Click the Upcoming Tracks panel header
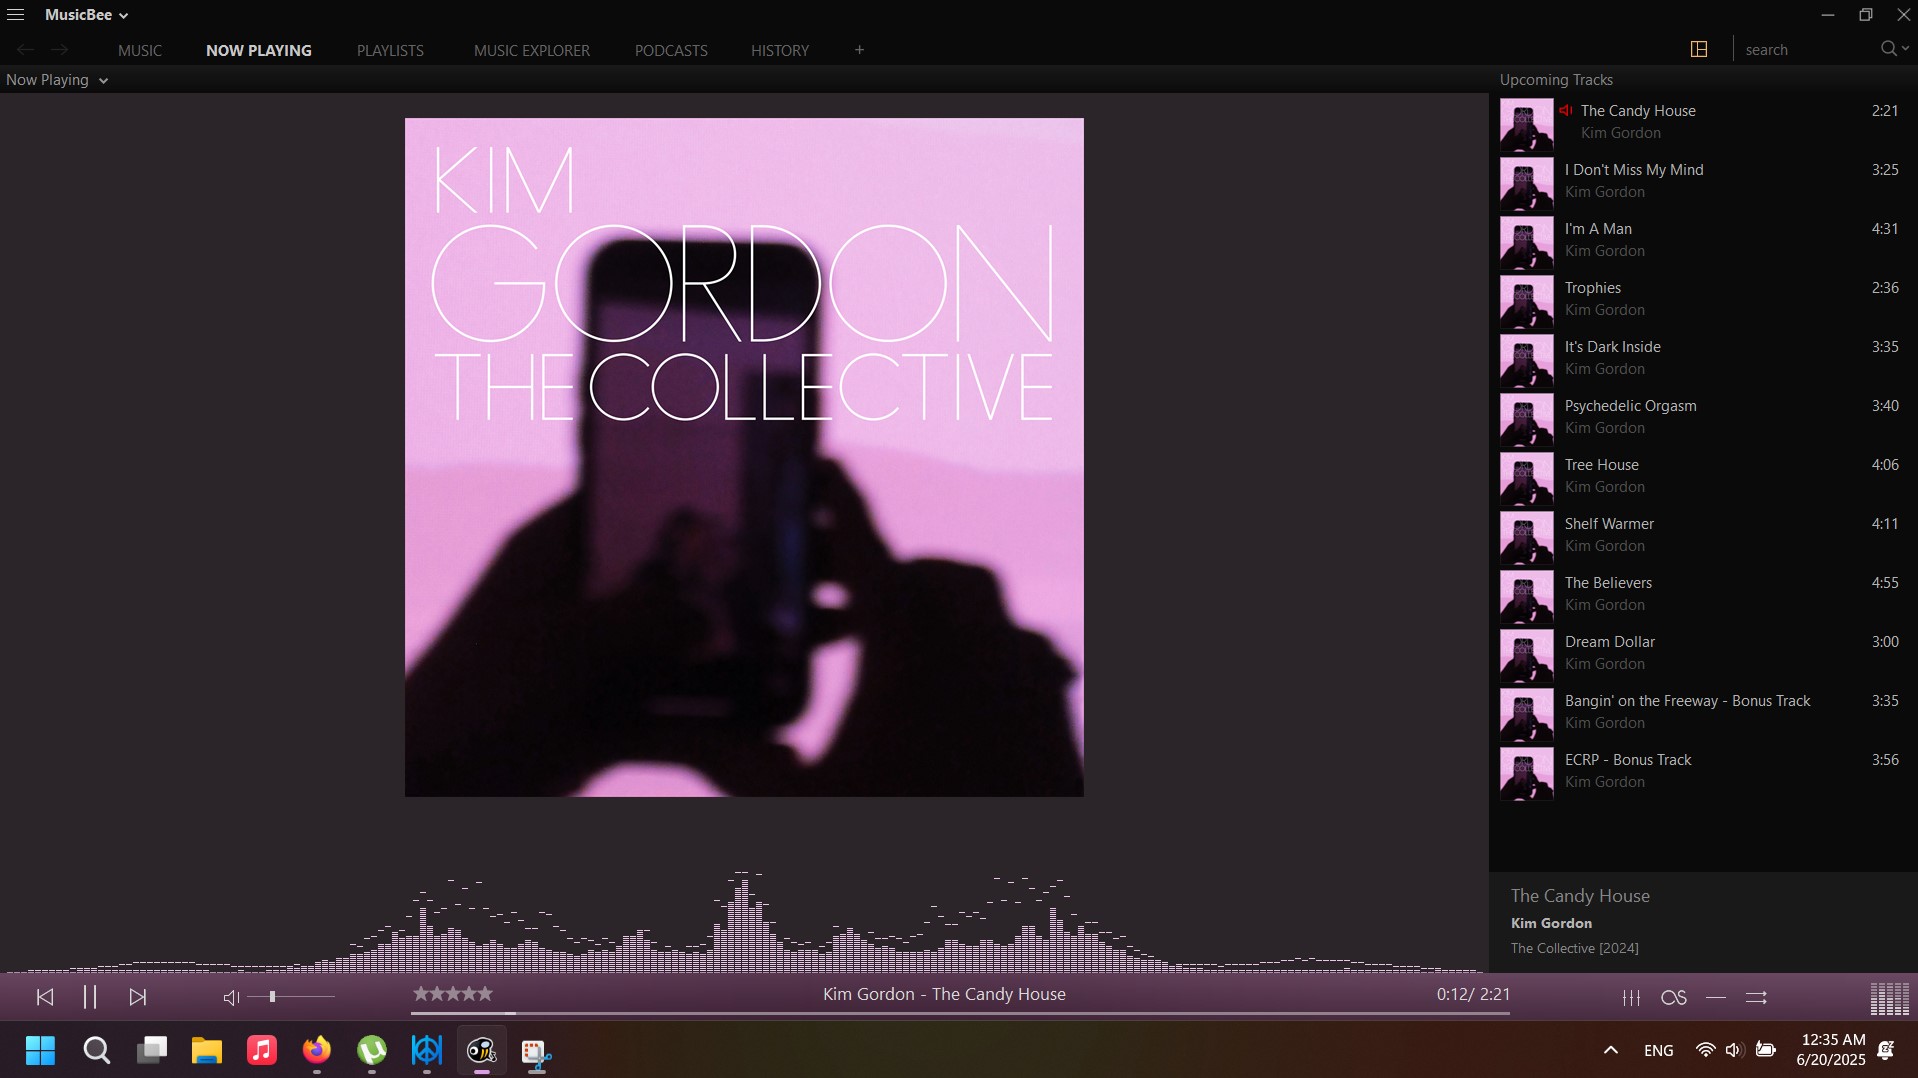The height and width of the screenshot is (1078, 1918). tap(1556, 80)
